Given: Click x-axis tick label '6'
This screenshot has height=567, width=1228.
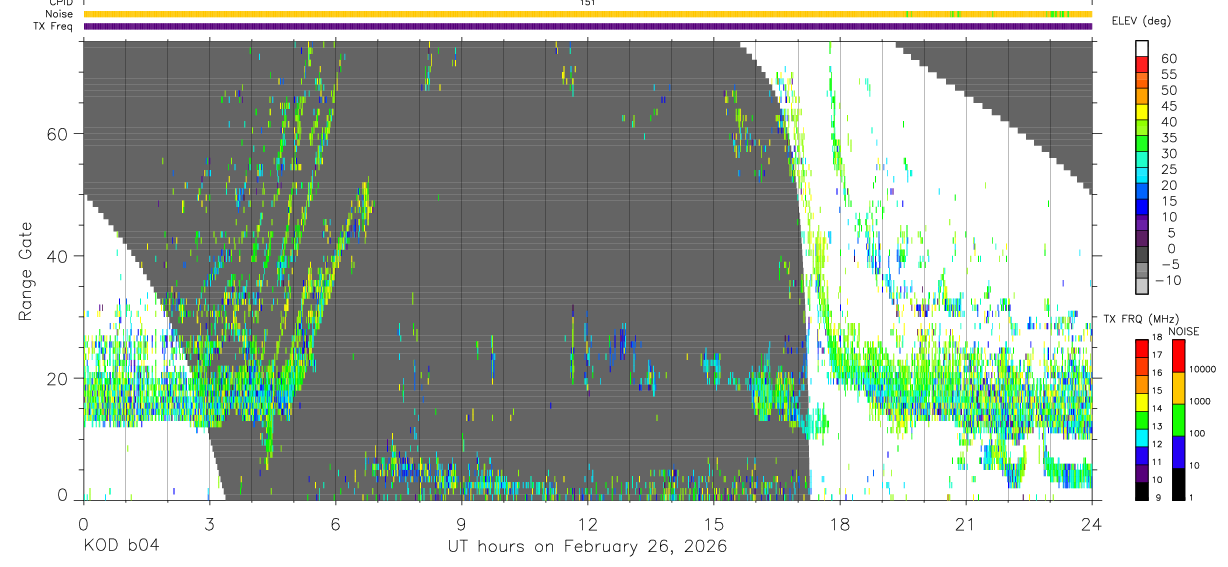Looking at the screenshot, I should pos(335,524).
